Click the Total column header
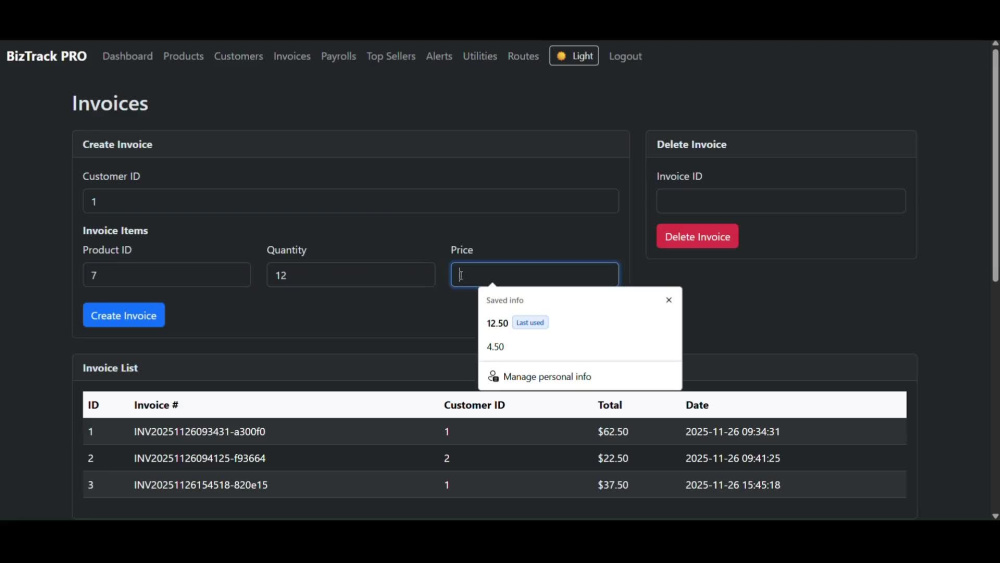 (x=610, y=405)
